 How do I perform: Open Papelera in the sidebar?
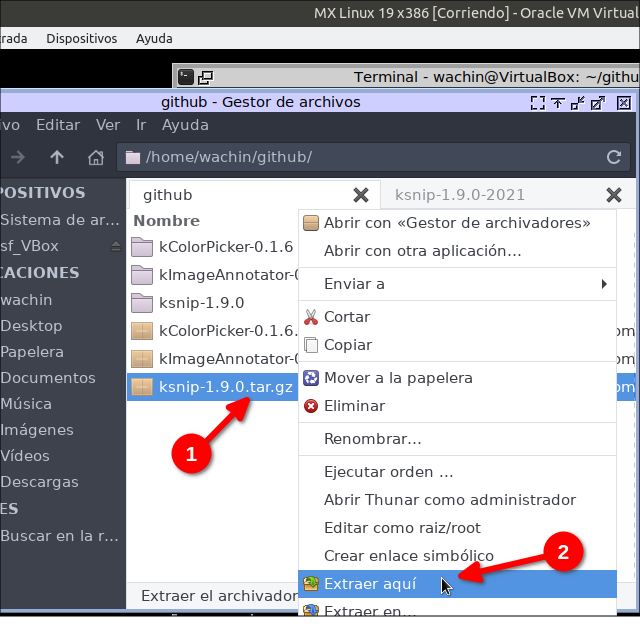click(32, 352)
